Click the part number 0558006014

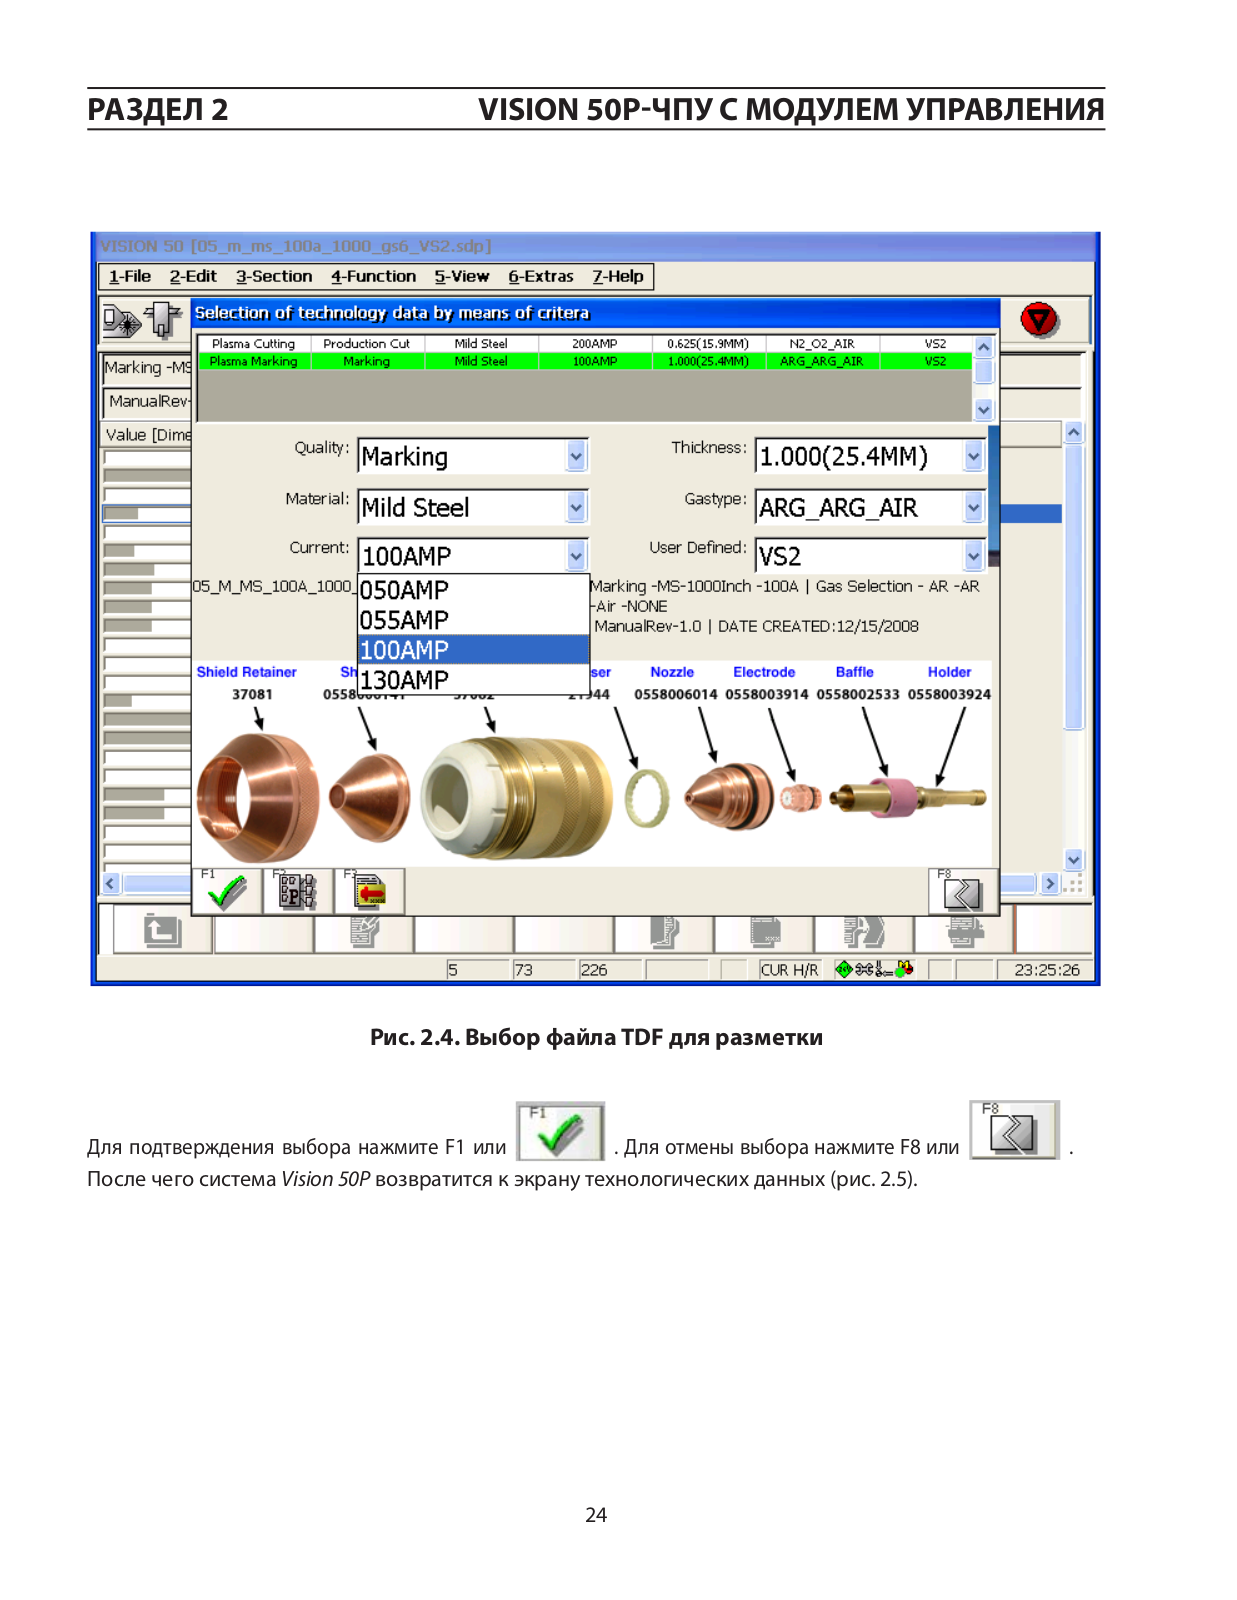(676, 694)
